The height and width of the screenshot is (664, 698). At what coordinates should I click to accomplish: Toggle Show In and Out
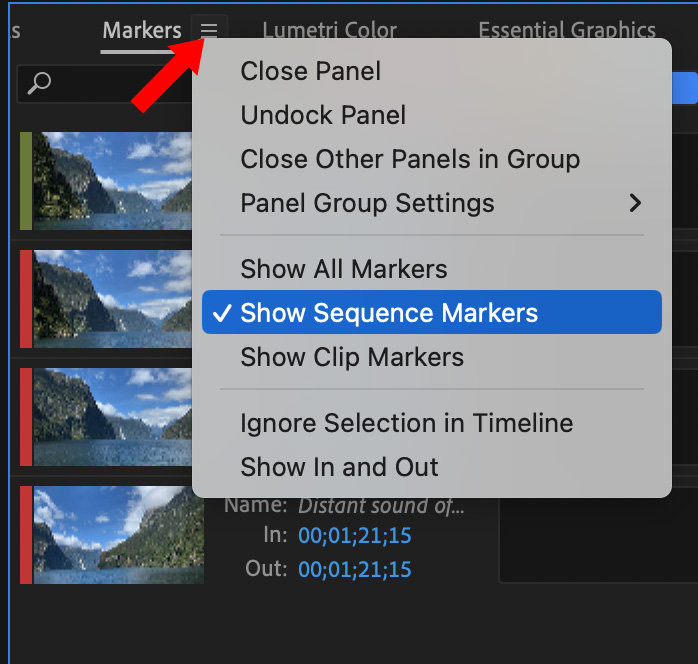point(339,467)
